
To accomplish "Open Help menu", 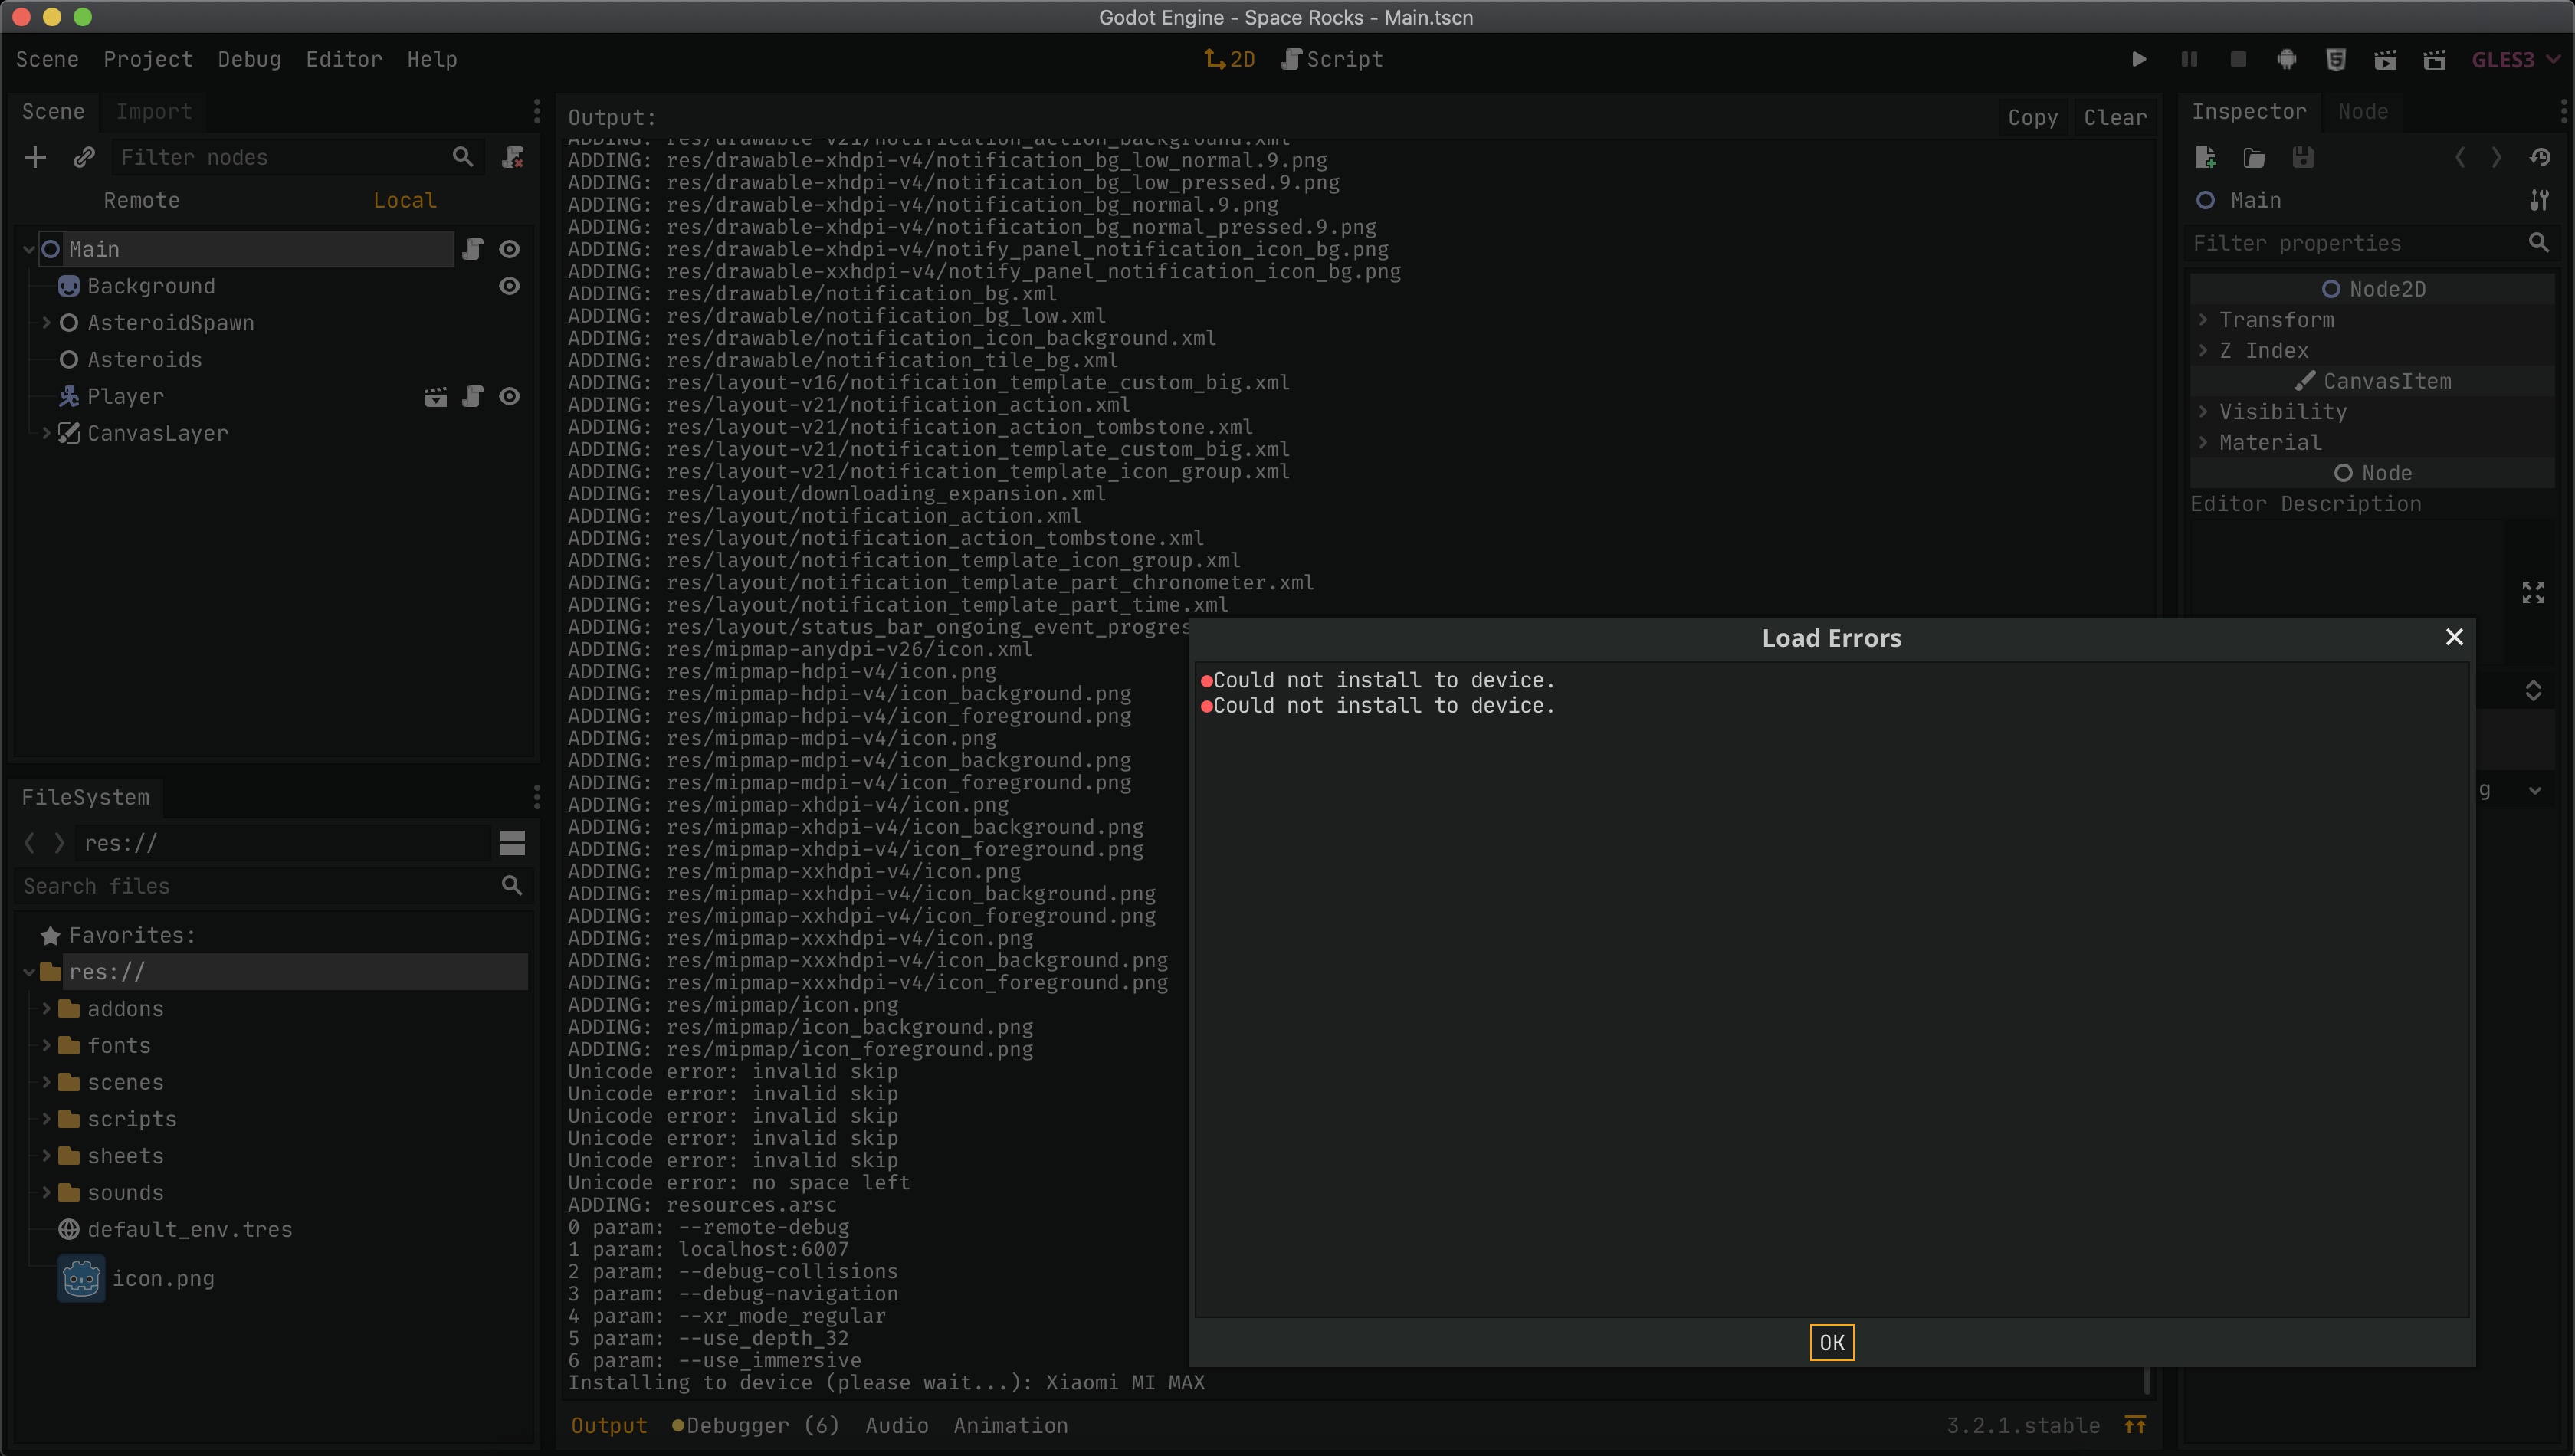I will [432, 59].
